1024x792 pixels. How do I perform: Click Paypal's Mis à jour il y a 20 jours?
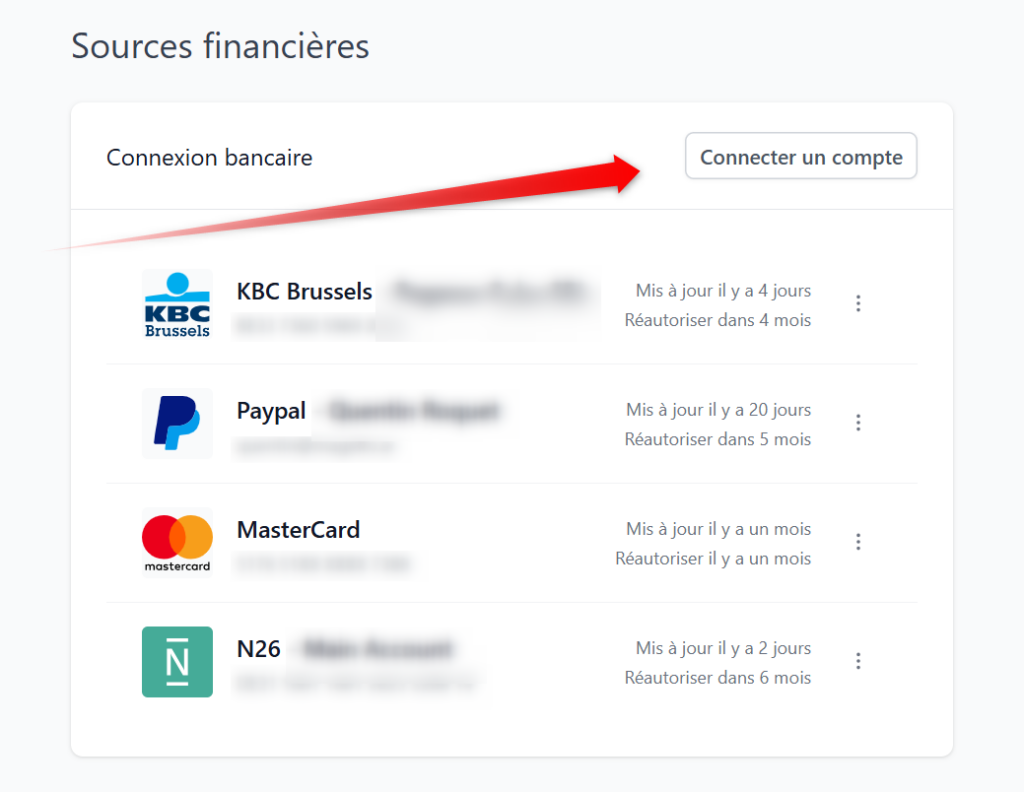pyautogui.click(x=718, y=410)
